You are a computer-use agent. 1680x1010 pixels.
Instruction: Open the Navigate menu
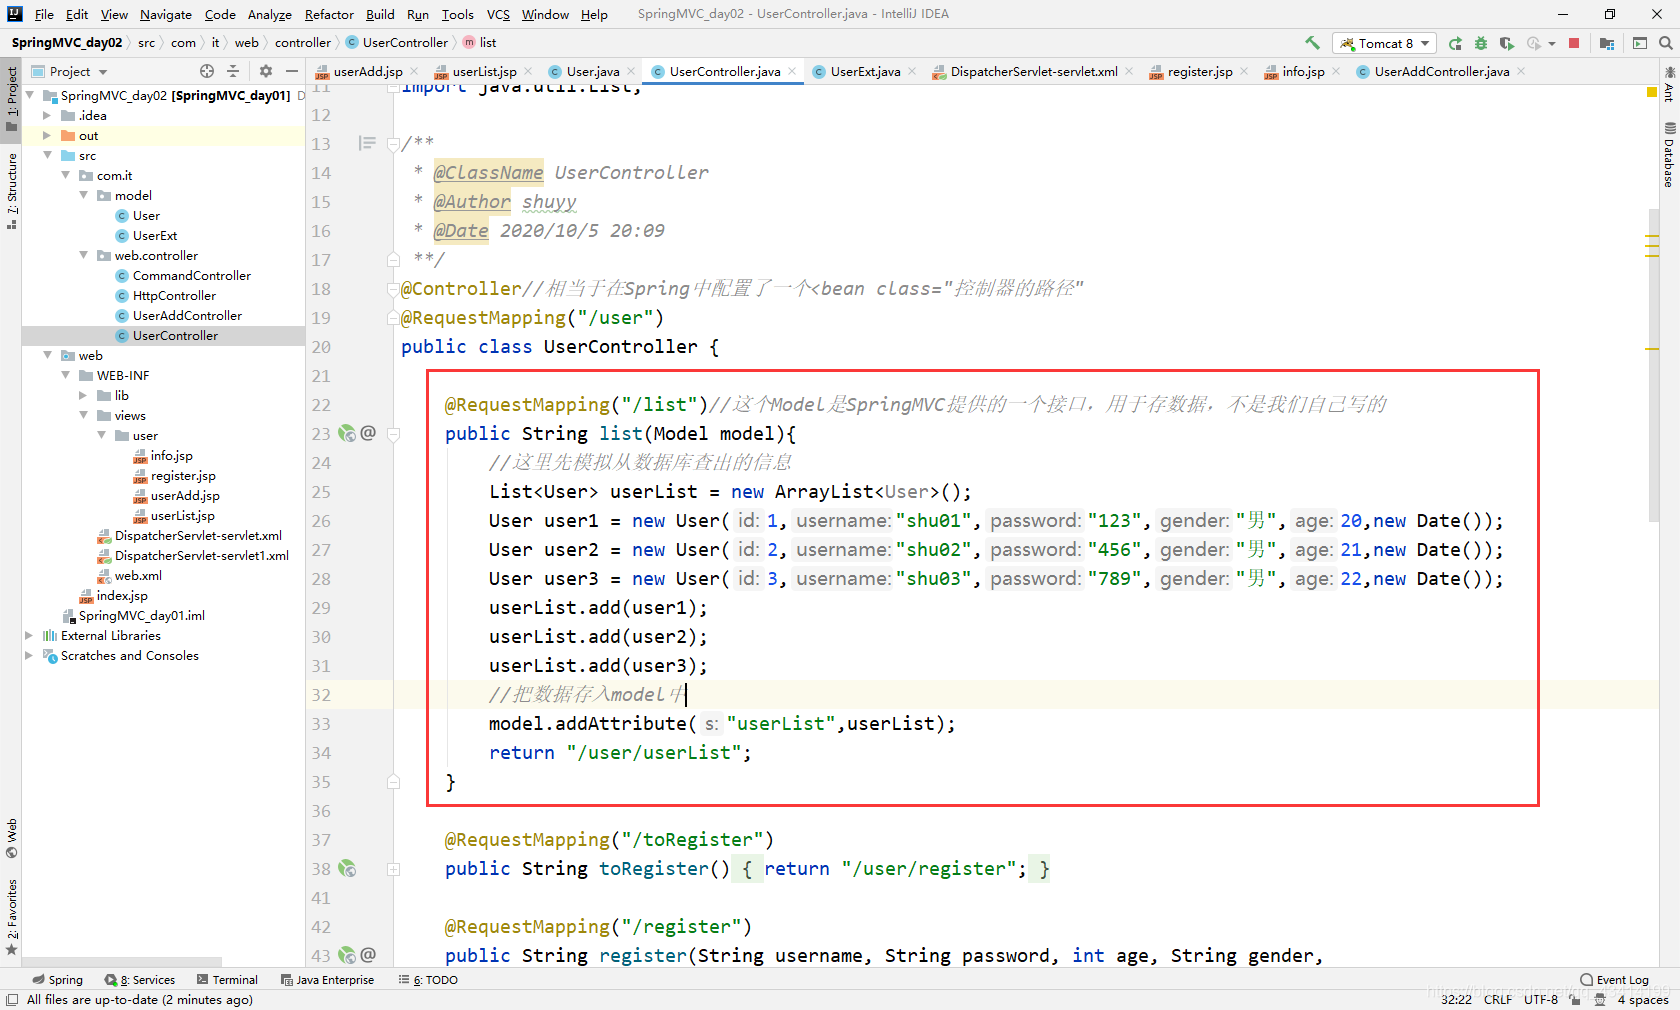click(x=166, y=14)
